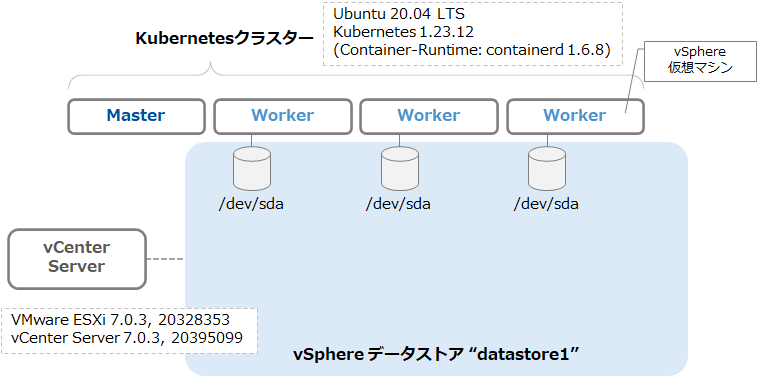Click the vCenter Server 7.0.3, 20395099 text
The image size is (760, 380).
coord(127,337)
